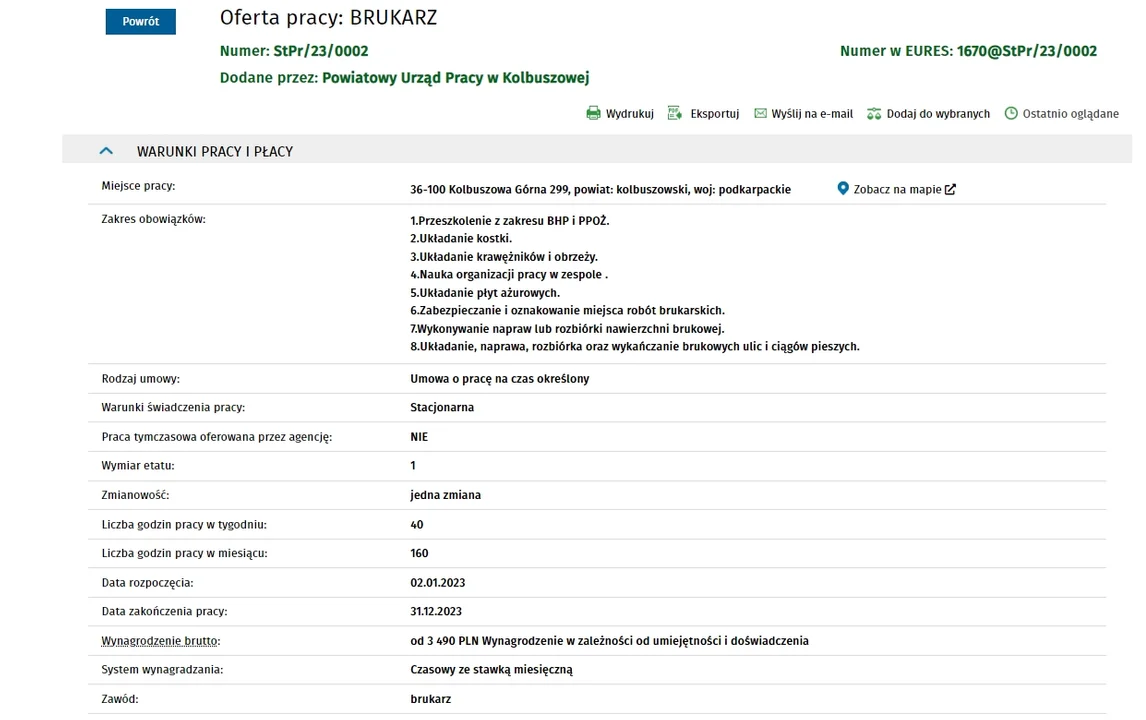Click Wyślij na e-mail text
The width and height of the screenshot is (1146, 720).
pos(812,113)
